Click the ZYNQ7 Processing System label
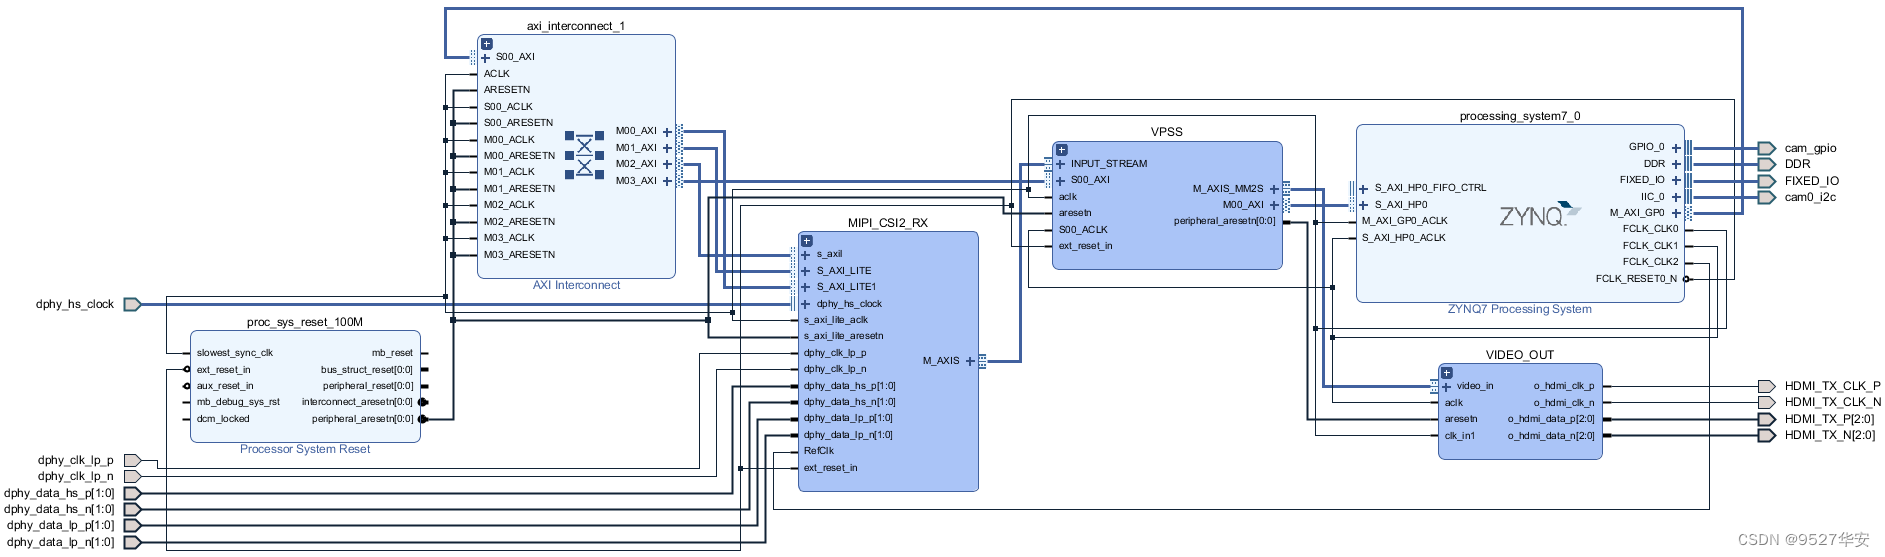Viewport: 1885px width, 557px height. tap(1520, 309)
